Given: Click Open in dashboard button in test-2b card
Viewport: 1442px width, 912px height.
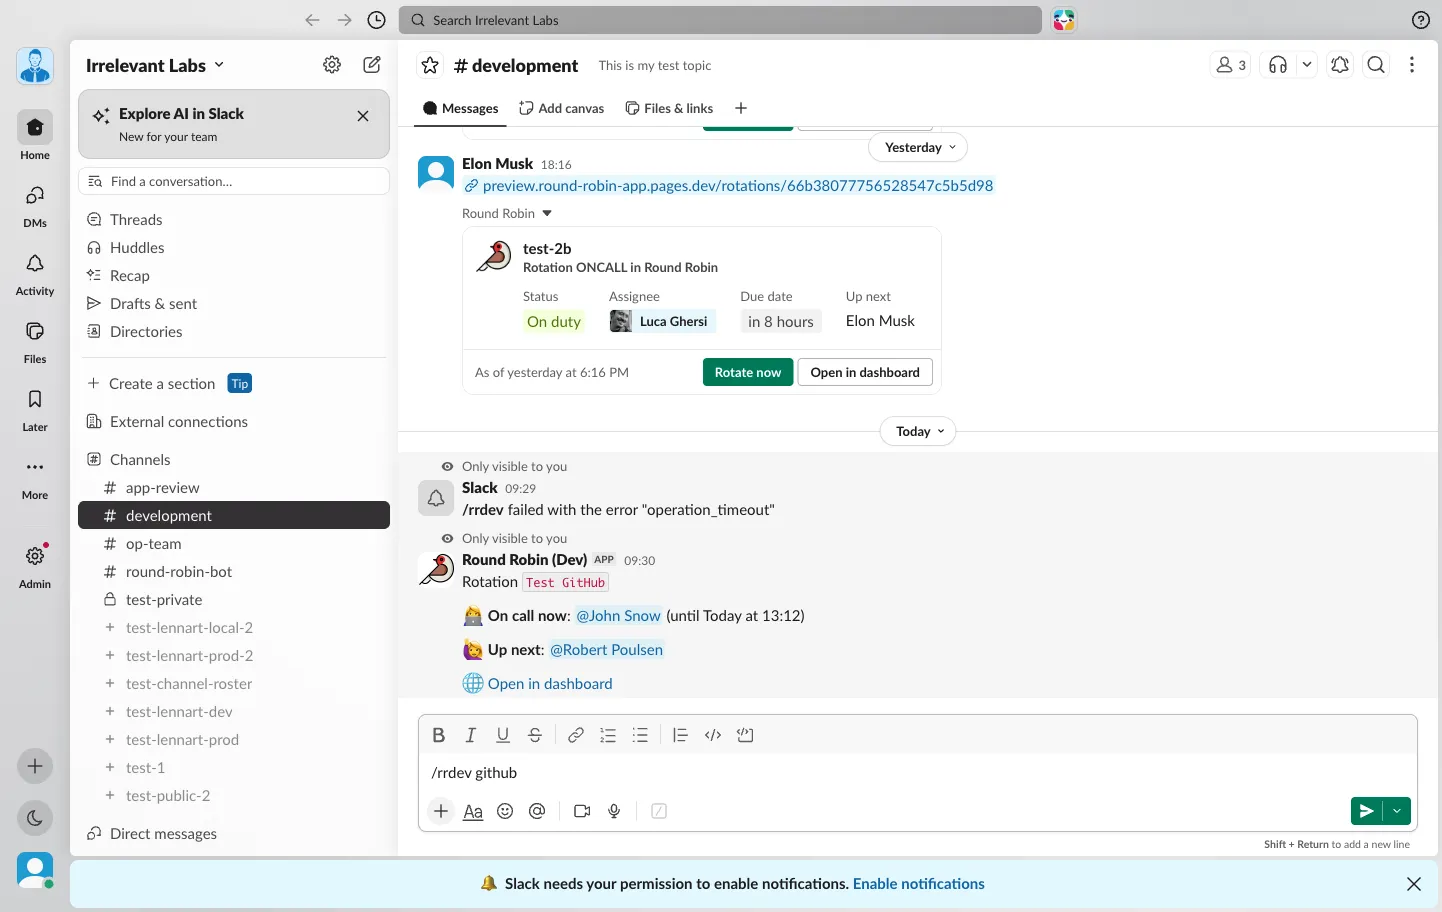Looking at the screenshot, I should click(x=865, y=372).
